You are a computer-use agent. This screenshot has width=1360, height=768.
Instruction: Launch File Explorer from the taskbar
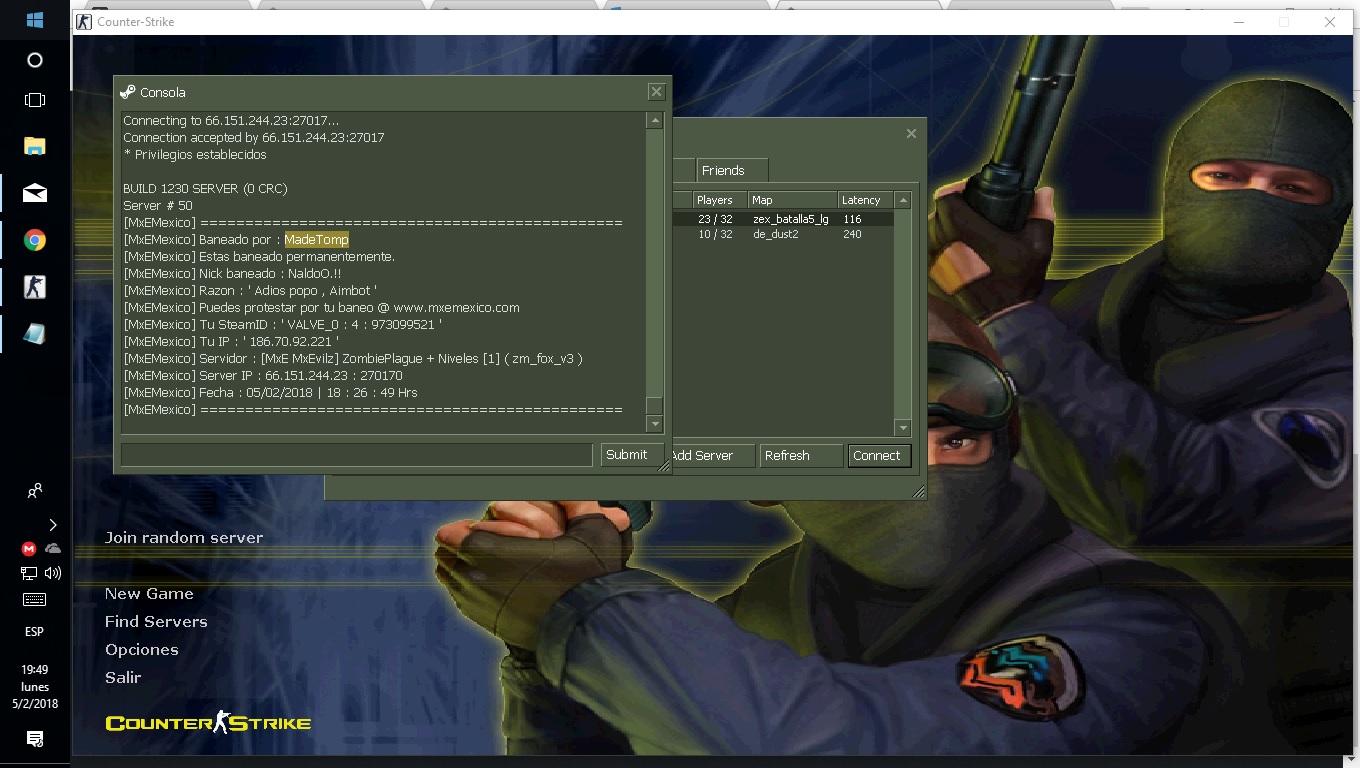click(34, 146)
